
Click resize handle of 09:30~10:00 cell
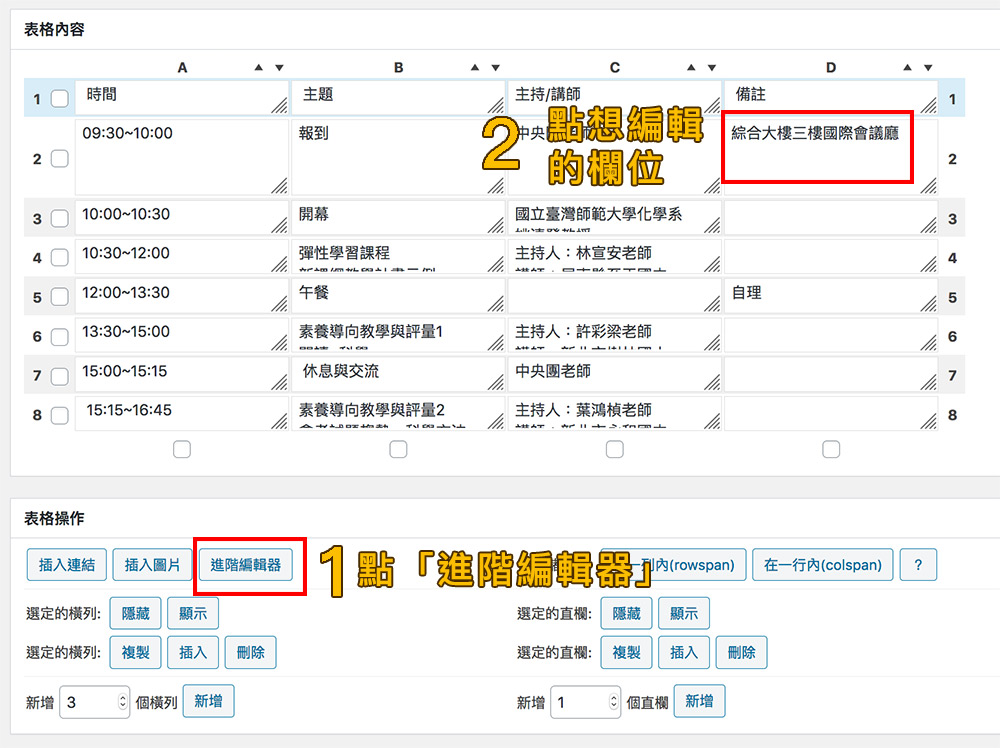click(x=279, y=185)
